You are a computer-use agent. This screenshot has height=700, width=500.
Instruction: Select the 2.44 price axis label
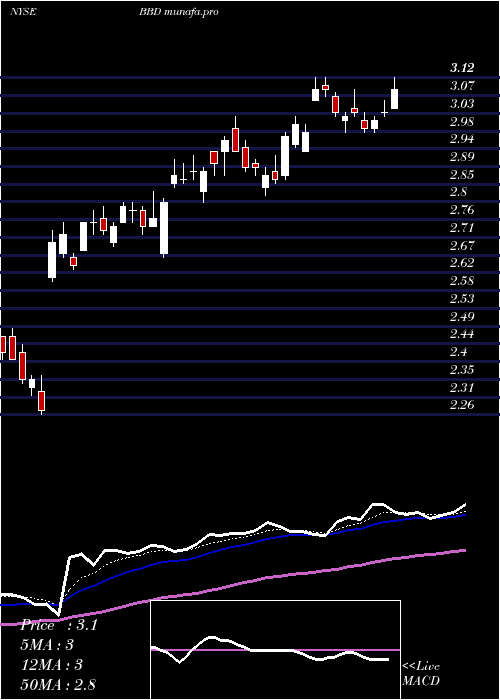pyautogui.click(x=462, y=333)
